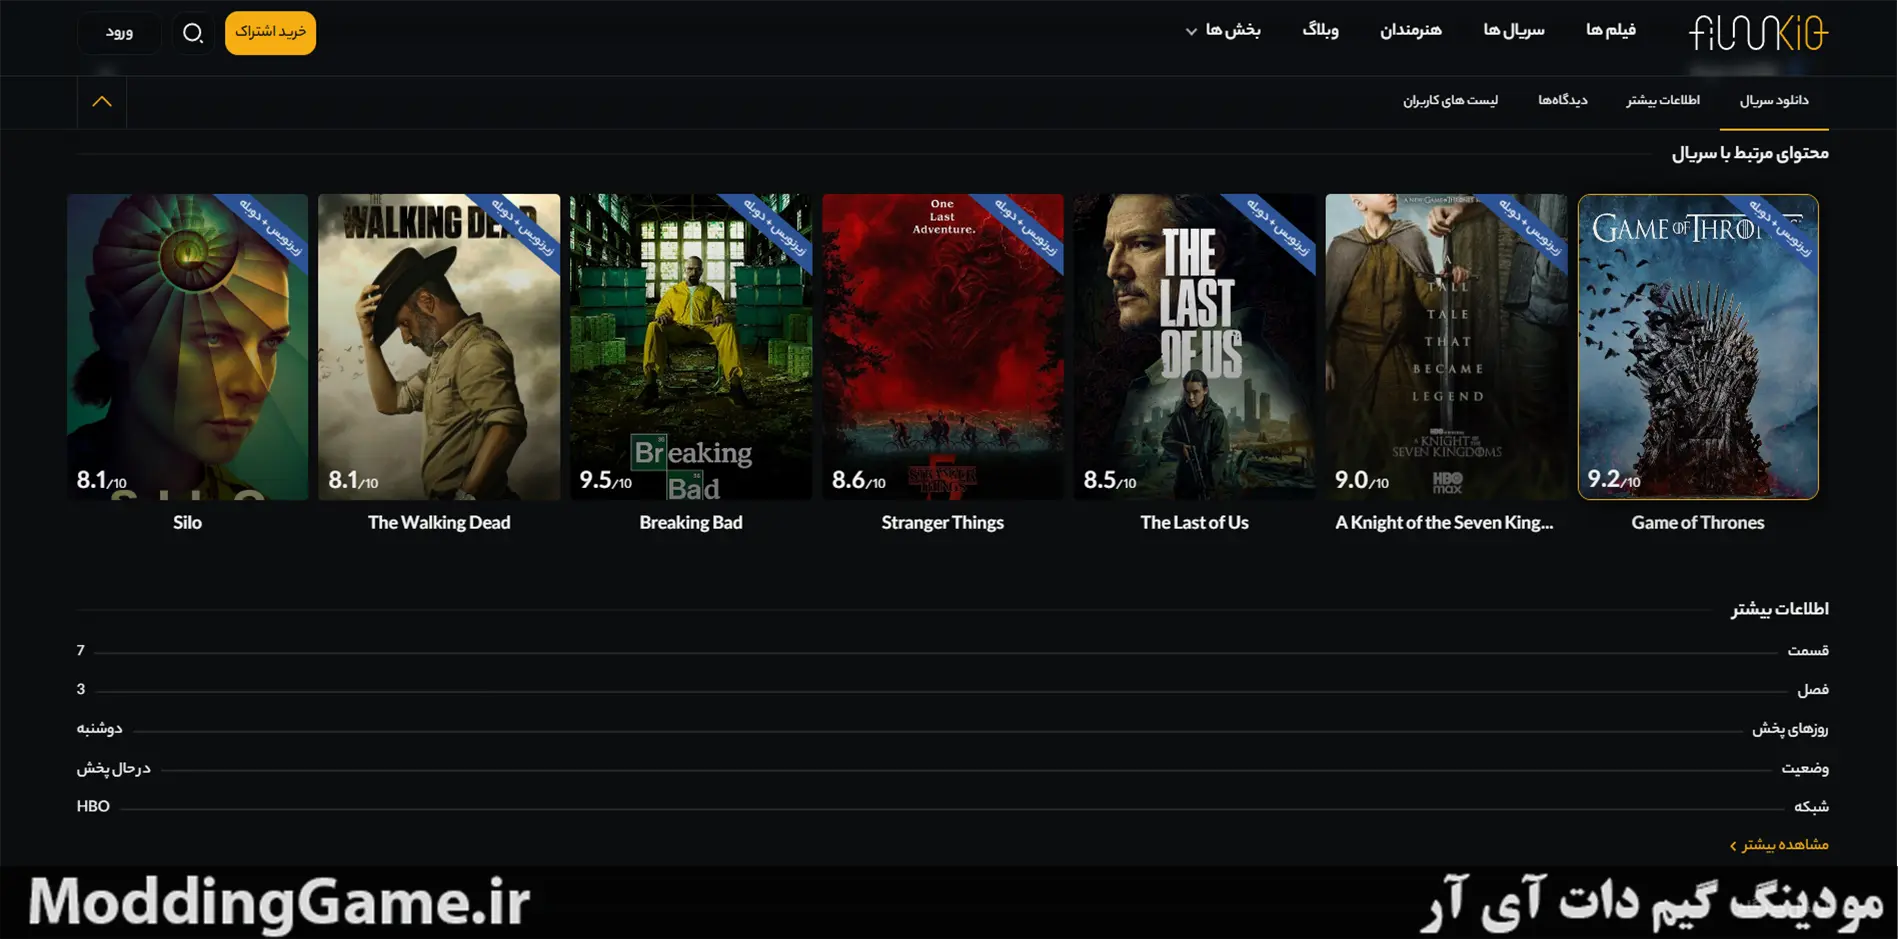1898x939 pixels.
Task: Switch to دیدگاه‌ها tab
Action: click(x=1563, y=101)
